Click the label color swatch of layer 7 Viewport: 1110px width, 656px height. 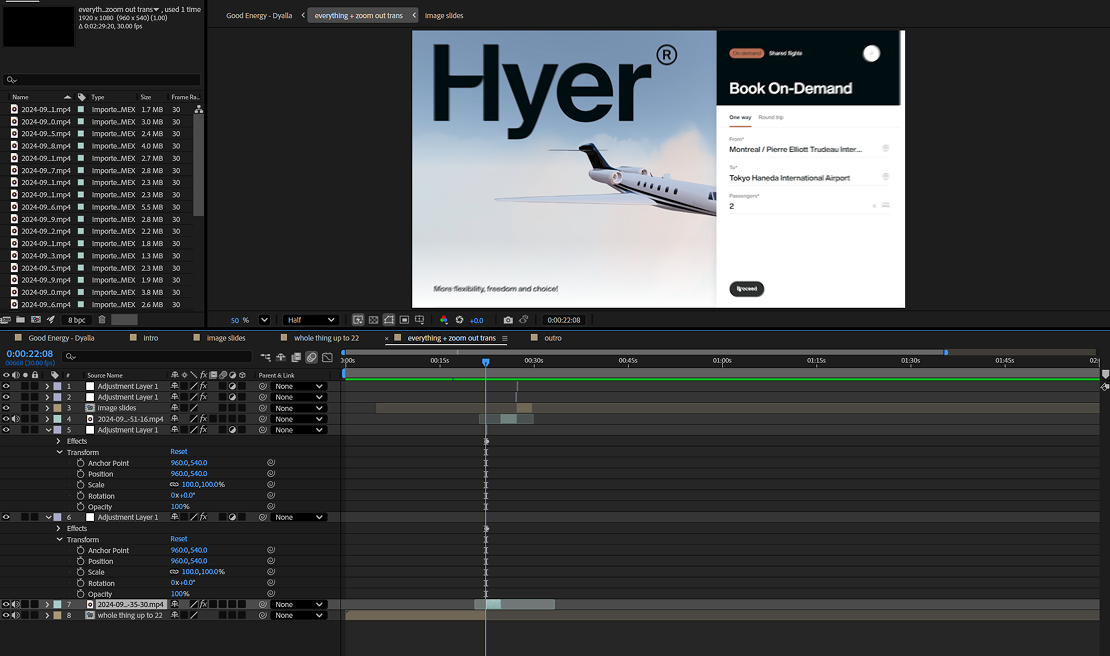[x=57, y=605]
